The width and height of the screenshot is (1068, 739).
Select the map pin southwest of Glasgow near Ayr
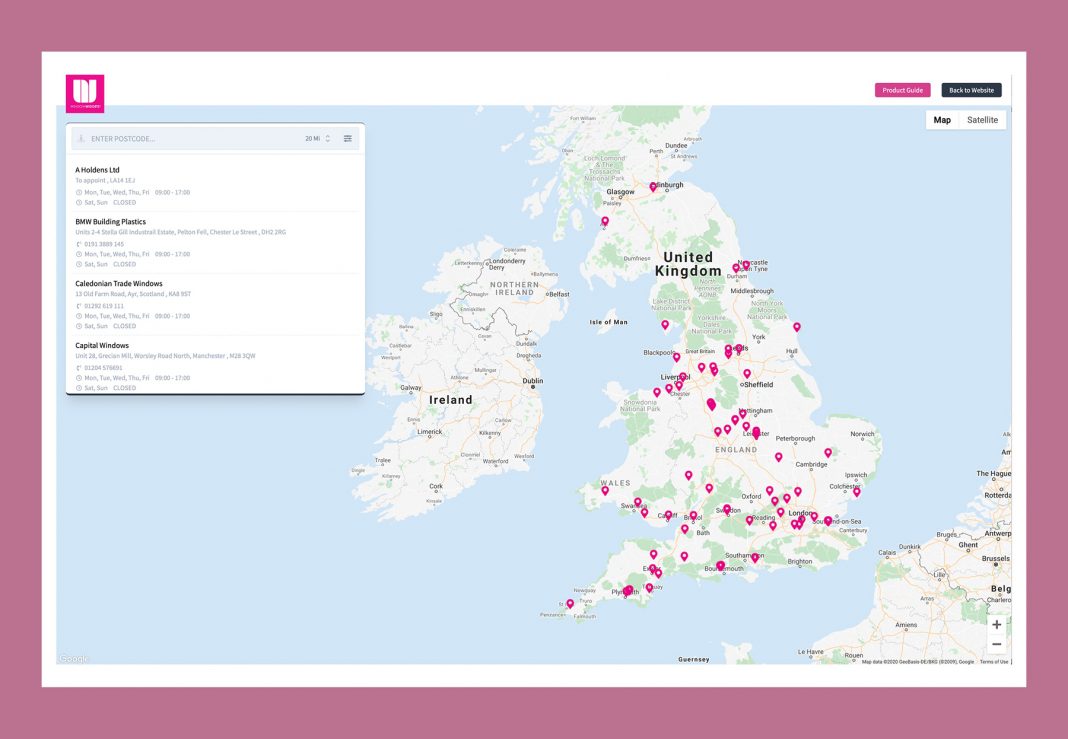(605, 221)
